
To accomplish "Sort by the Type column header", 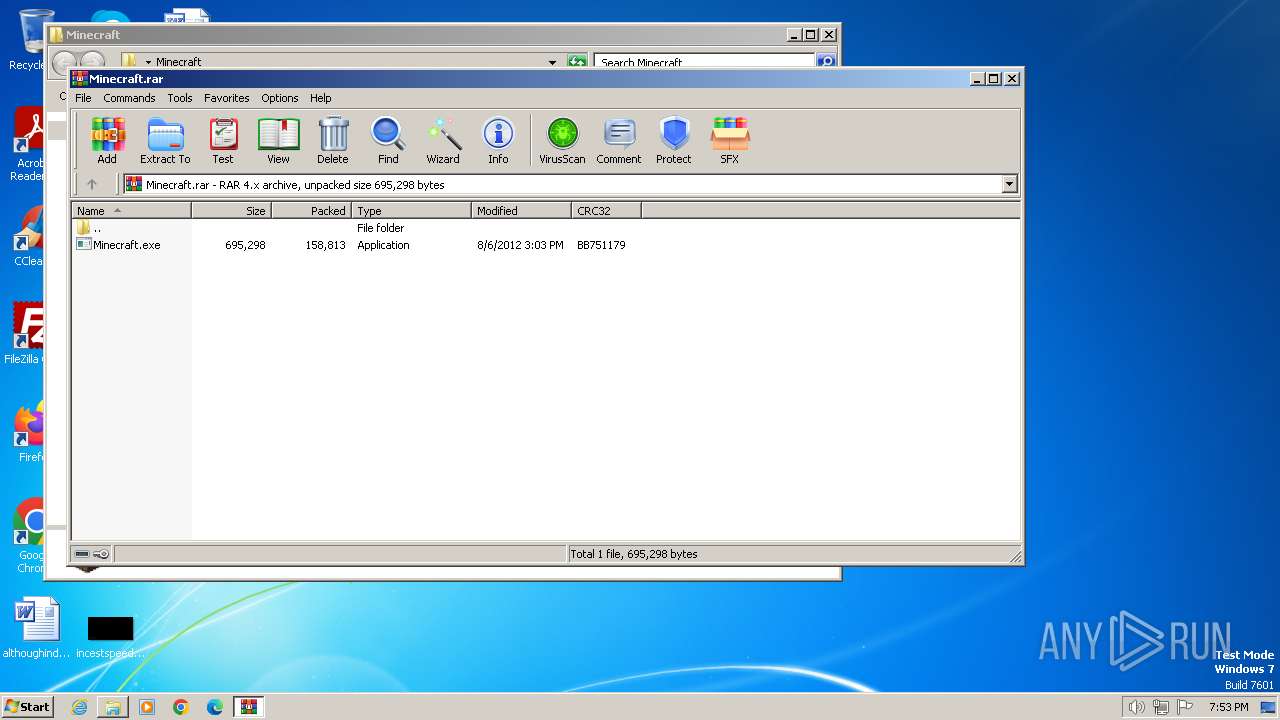I will pyautogui.click(x=411, y=211).
